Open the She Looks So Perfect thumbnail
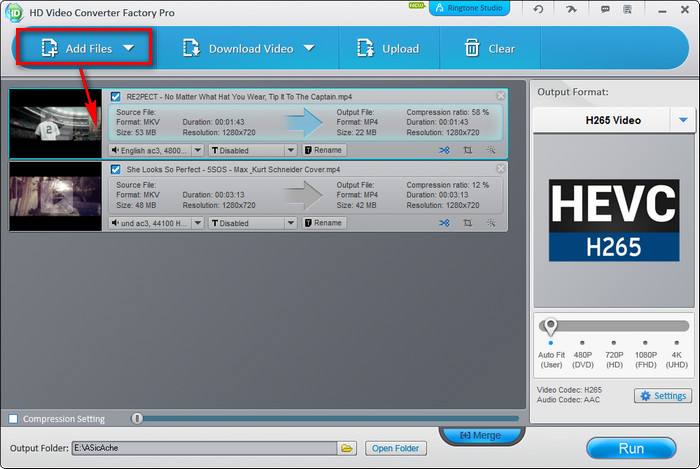Screen dimensions: 700x469 coord(55,196)
